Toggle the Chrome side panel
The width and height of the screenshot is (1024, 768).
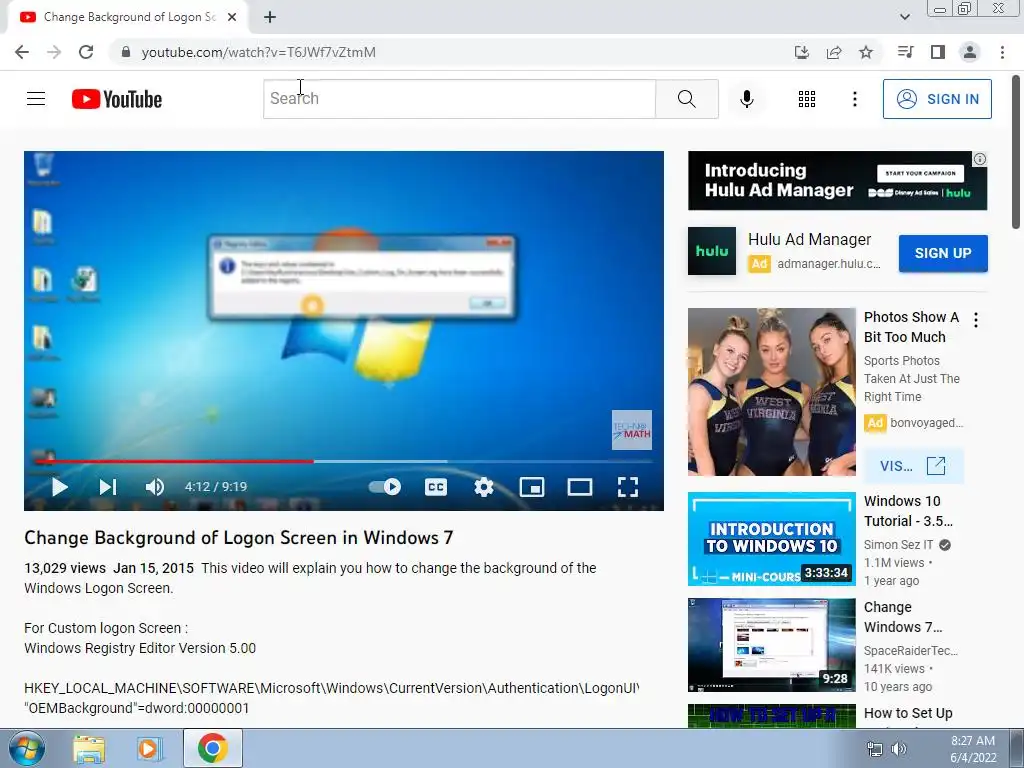938,52
